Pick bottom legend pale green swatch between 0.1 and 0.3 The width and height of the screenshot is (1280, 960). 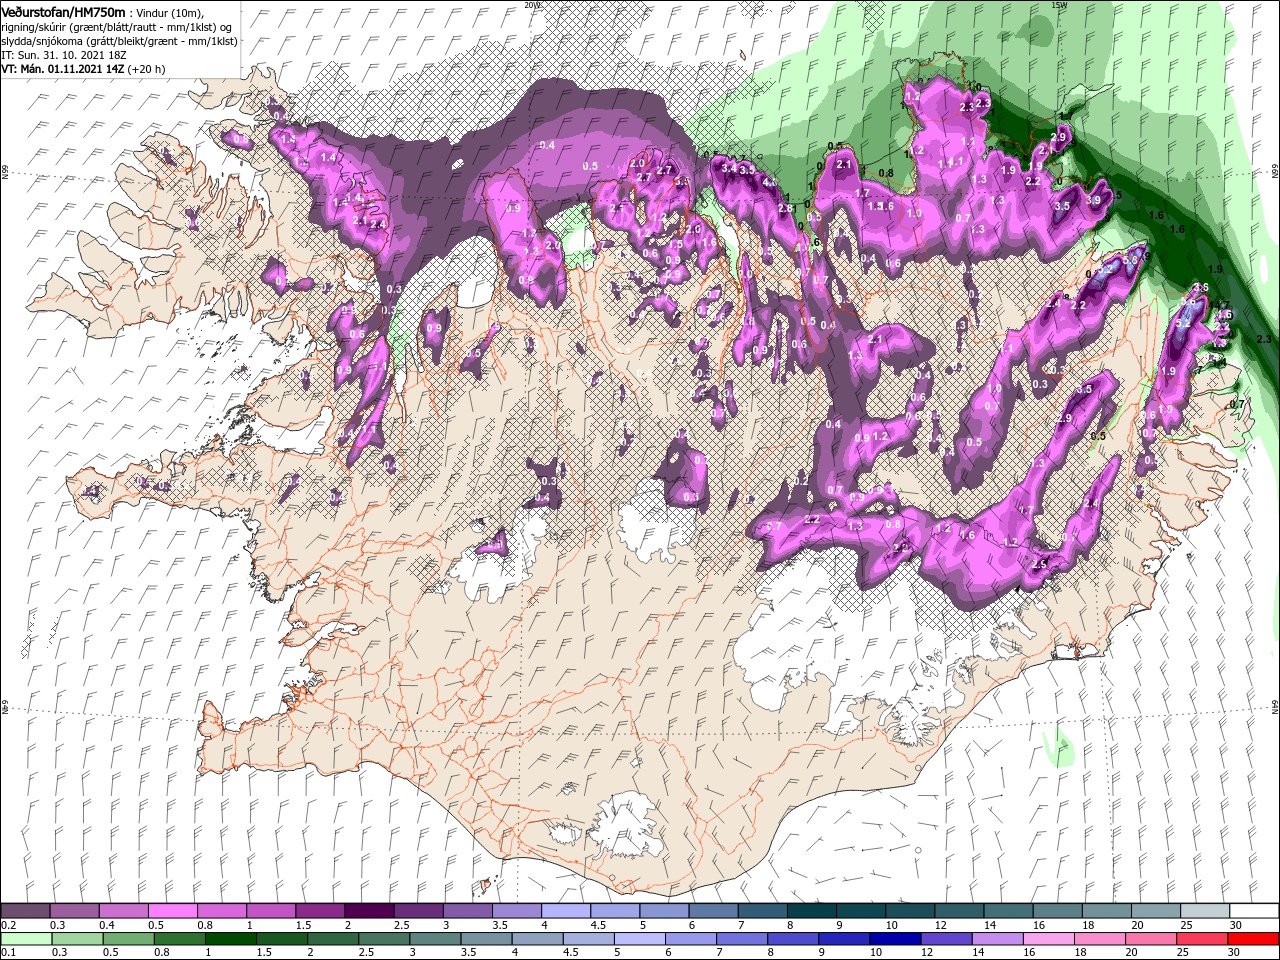coord(26,939)
